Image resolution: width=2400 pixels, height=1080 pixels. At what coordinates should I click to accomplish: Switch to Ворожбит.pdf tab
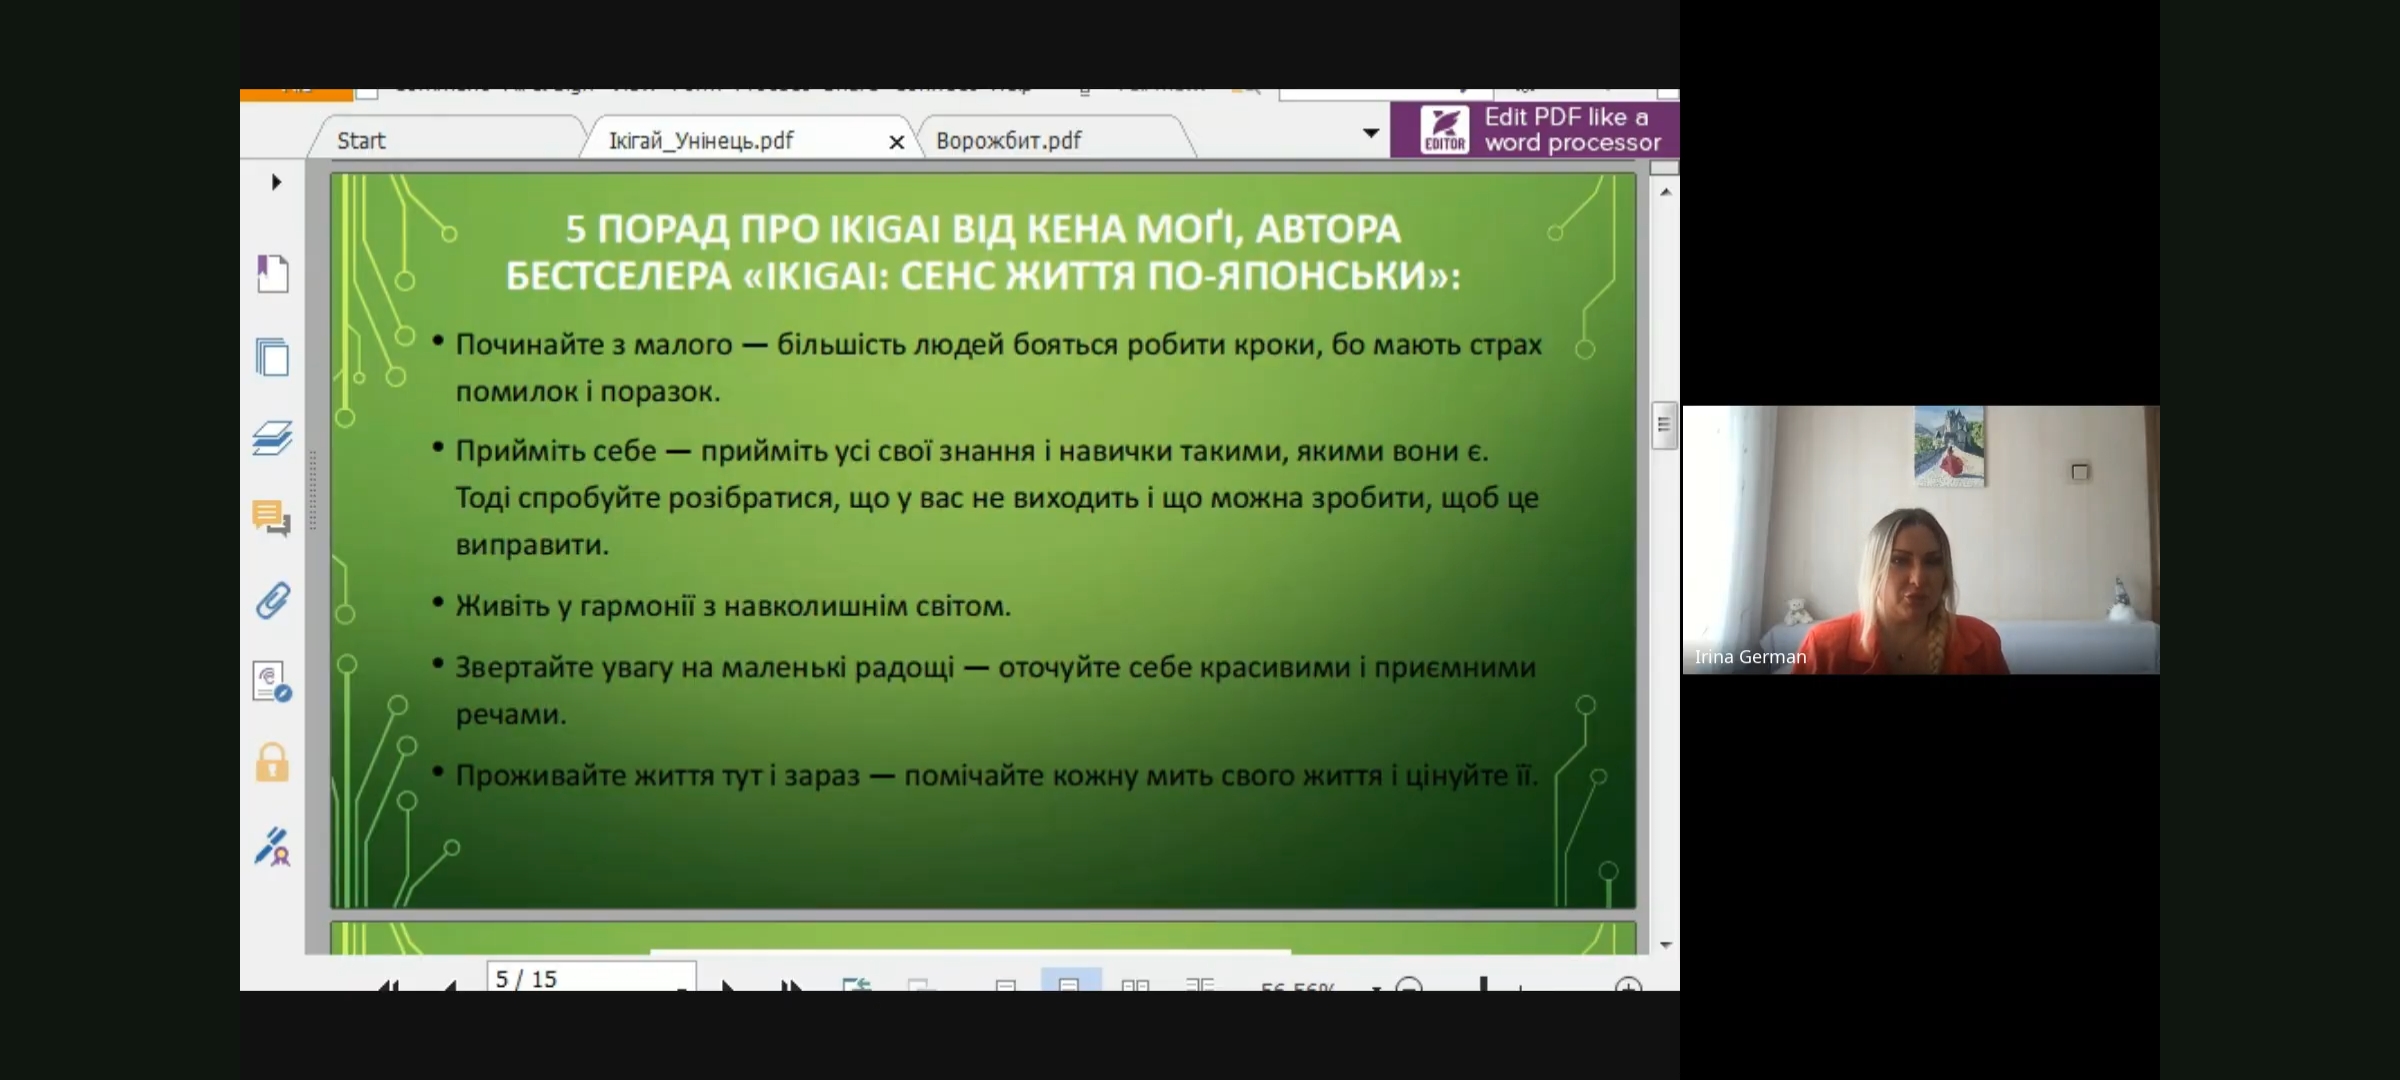tap(1008, 141)
